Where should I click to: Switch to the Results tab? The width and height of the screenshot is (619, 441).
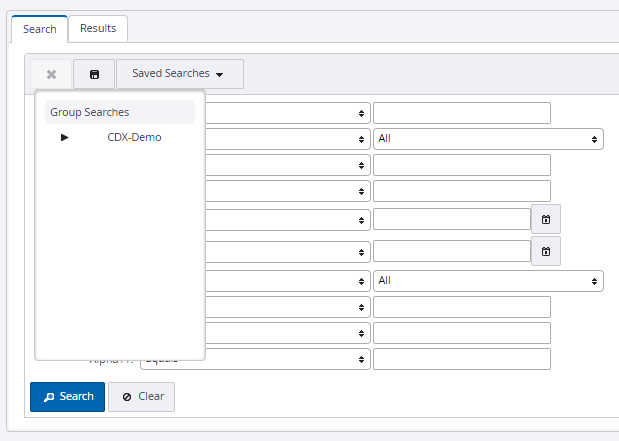(98, 28)
